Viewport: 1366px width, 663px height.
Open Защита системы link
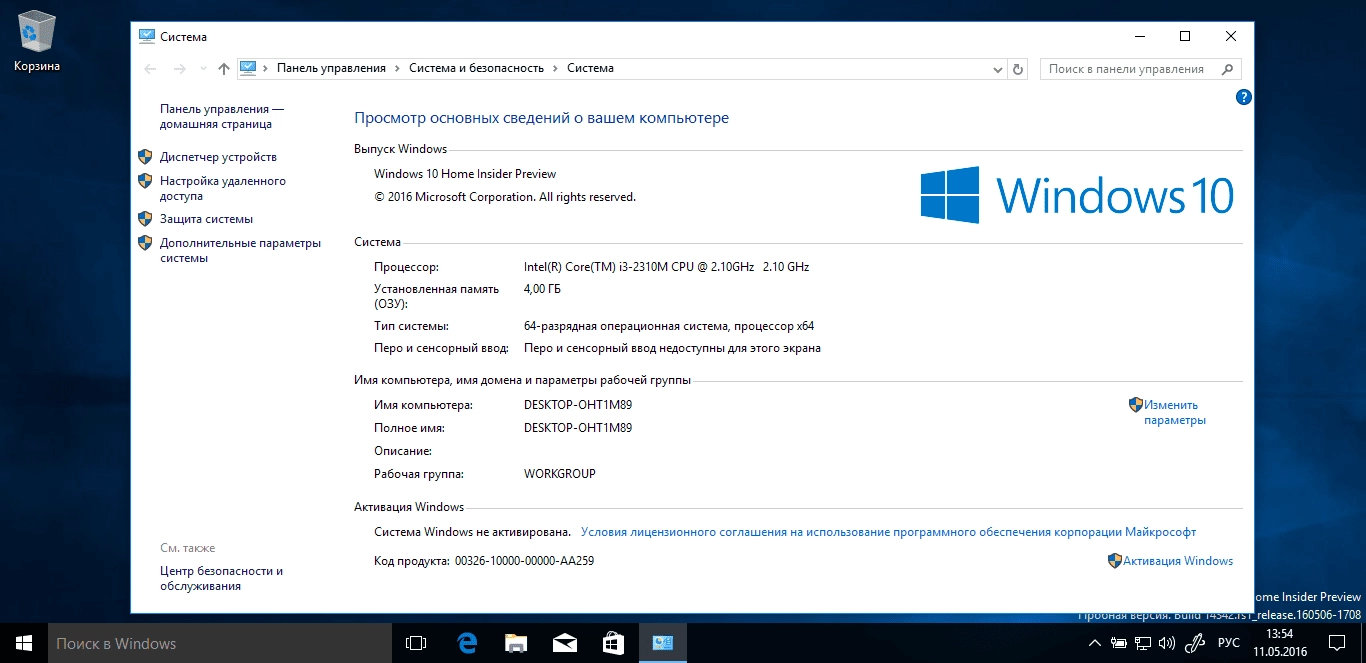coord(206,219)
